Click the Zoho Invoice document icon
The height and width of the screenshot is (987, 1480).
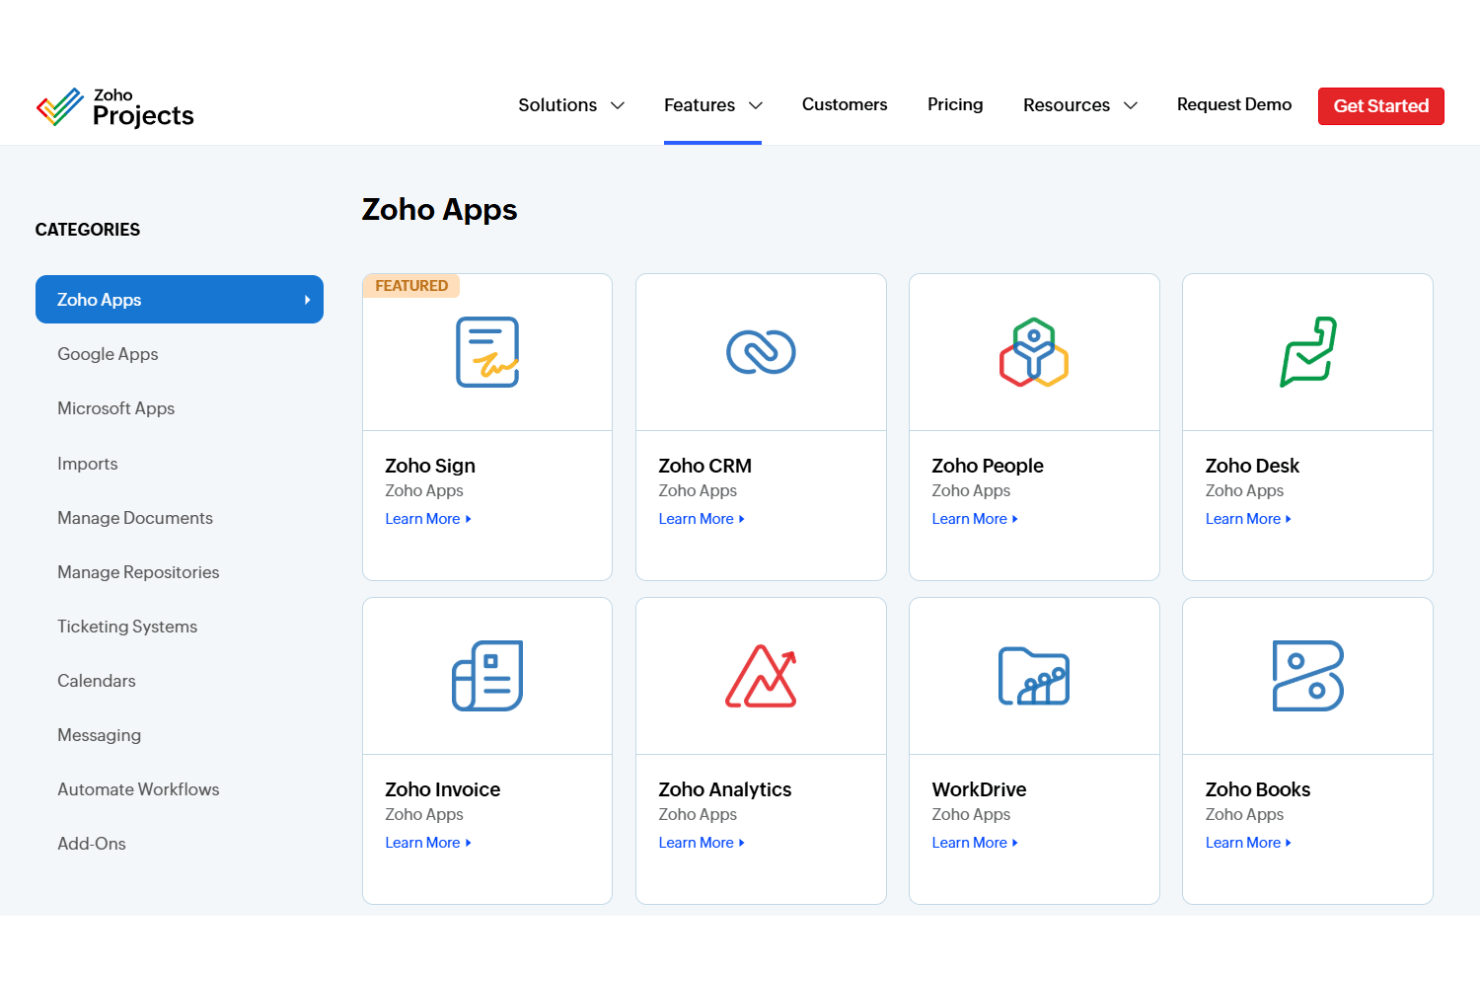(x=487, y=676)
